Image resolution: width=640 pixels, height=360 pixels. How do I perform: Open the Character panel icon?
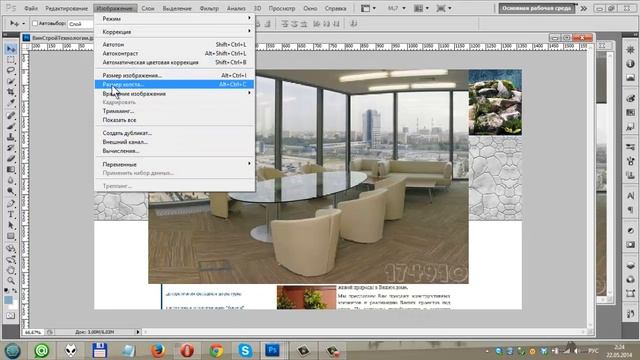[631, 196]
